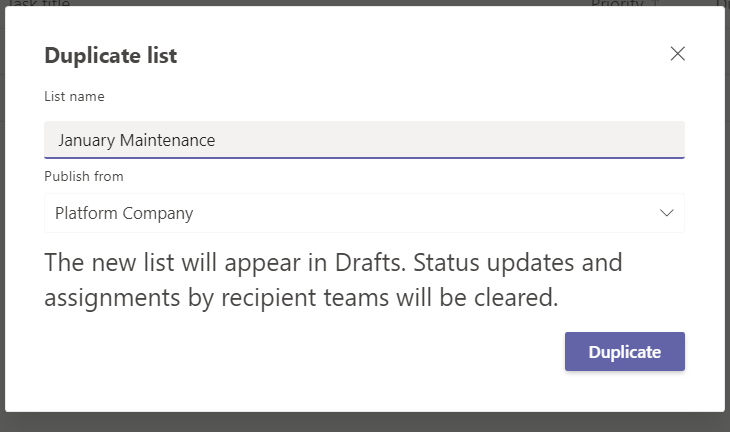Image resolution: width=730 pixels, height=432 pixels.
Task: Click the empty end of the List name field
Action: (x=500, y=140)
